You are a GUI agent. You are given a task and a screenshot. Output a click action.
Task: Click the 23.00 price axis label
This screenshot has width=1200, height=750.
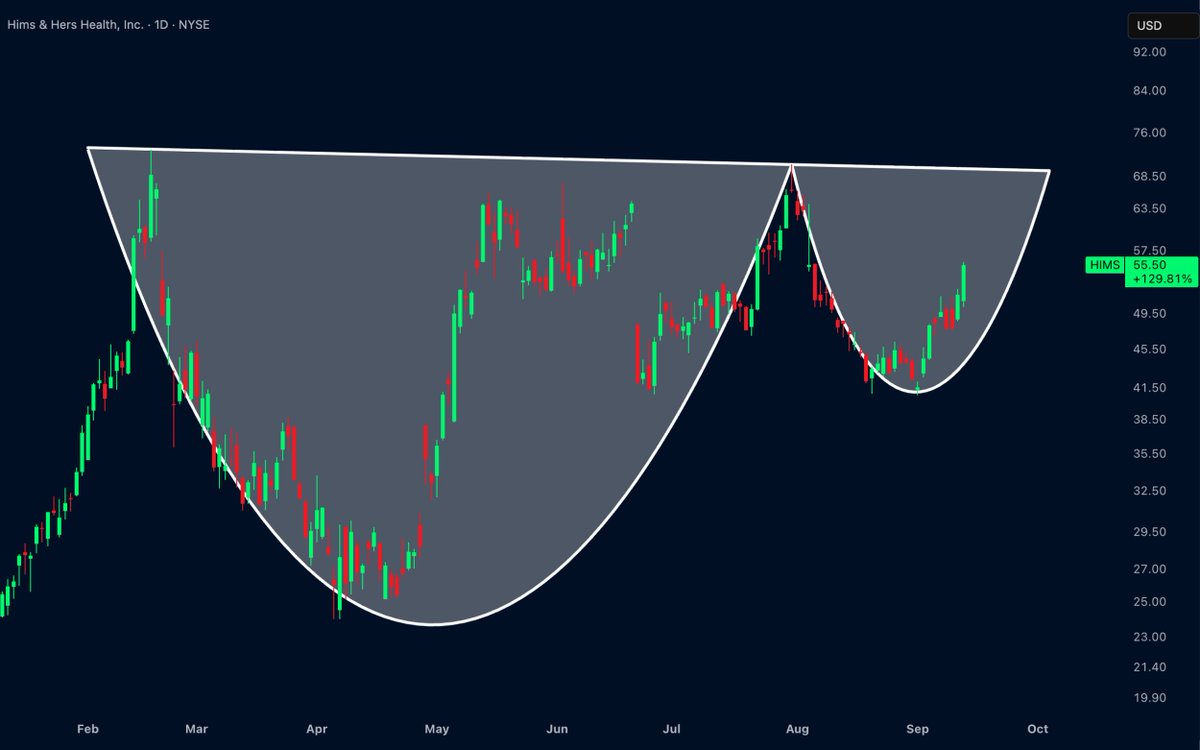(x=1150, y=637)
